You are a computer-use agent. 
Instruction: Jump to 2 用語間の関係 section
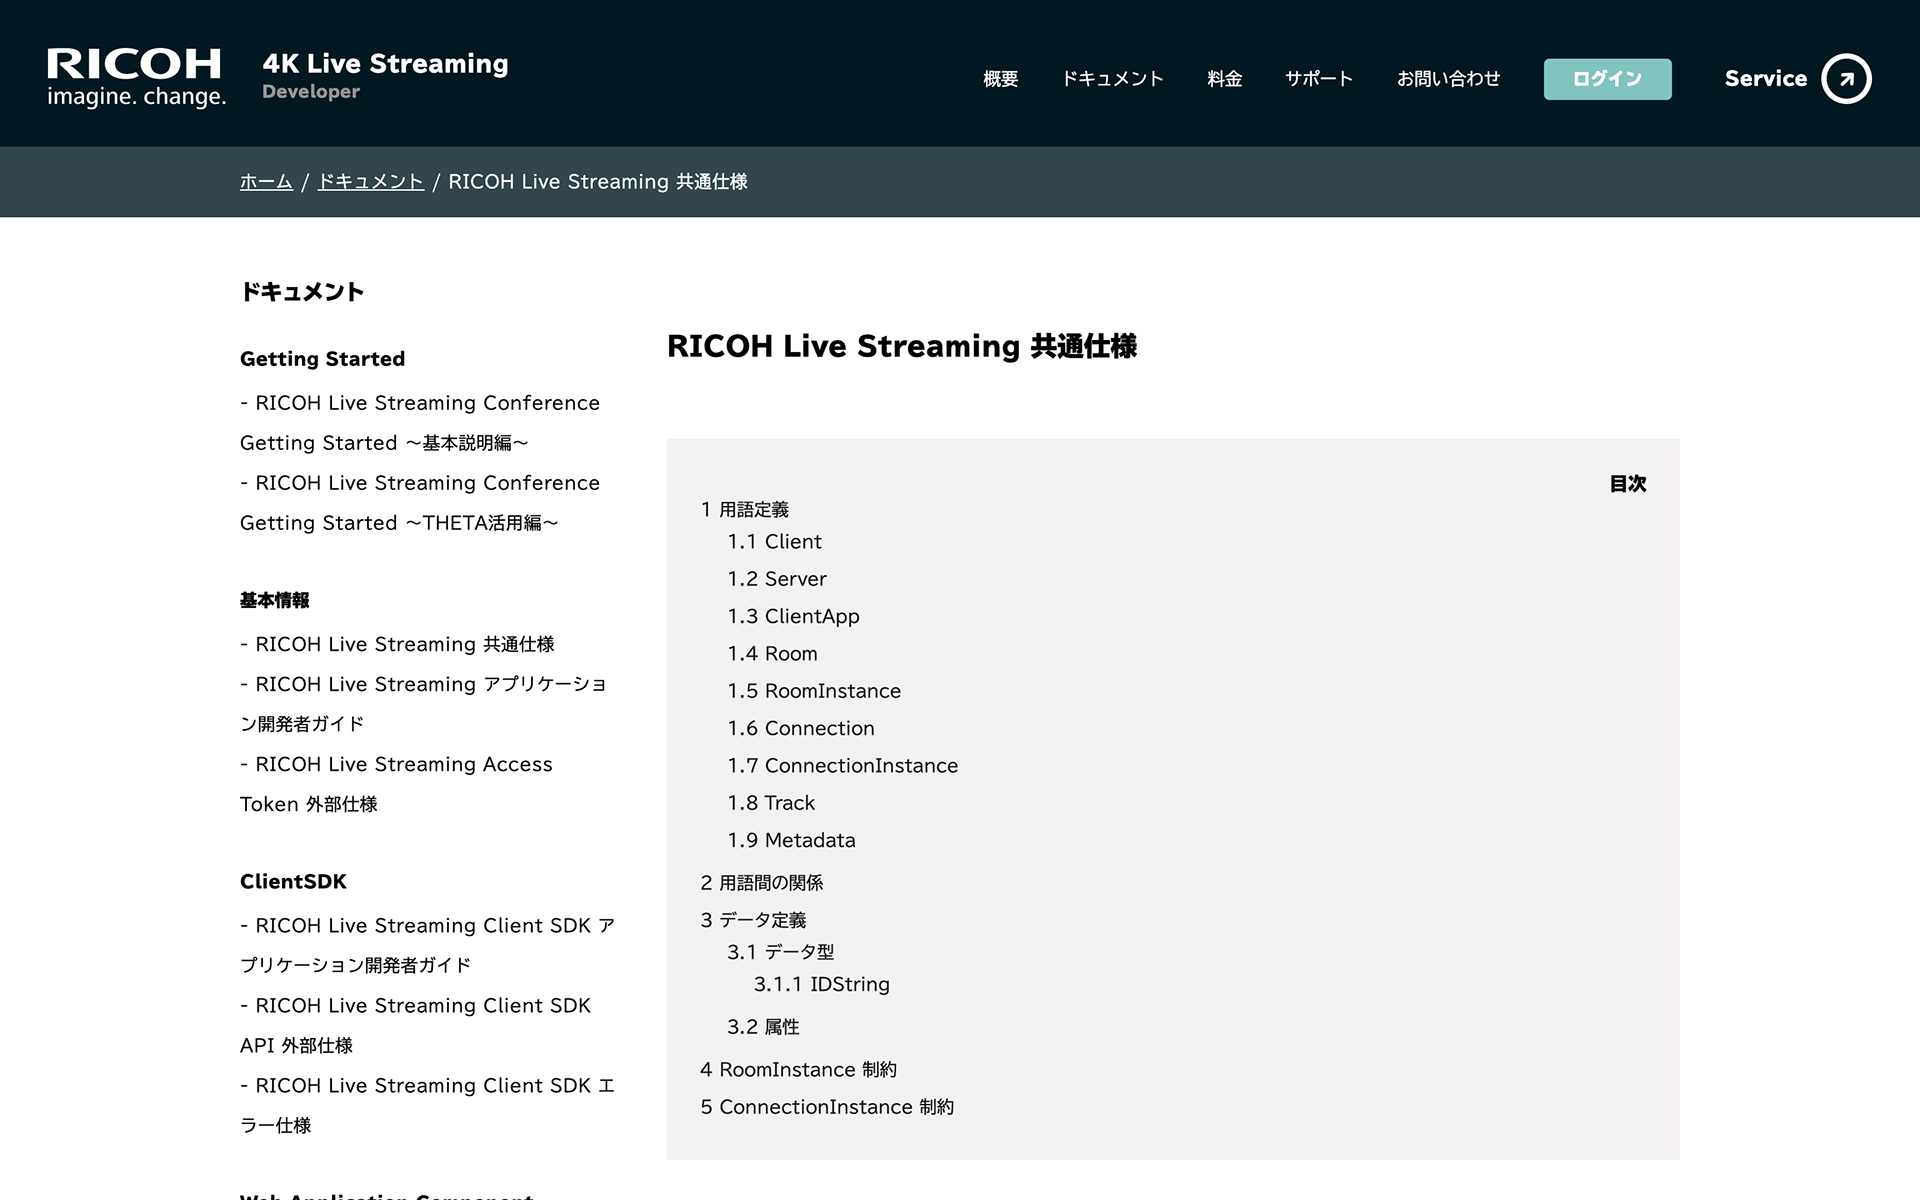pos(762,883)
